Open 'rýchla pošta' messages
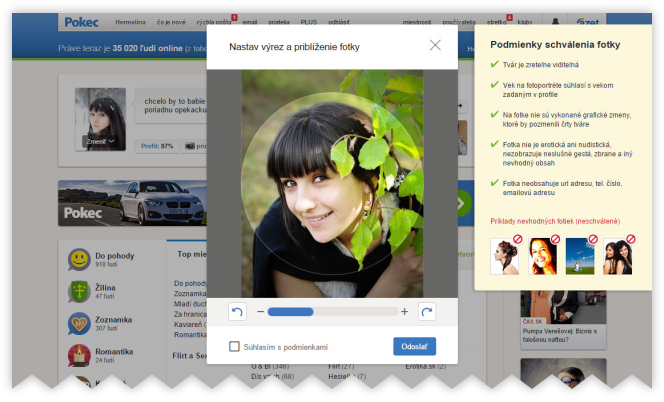The height and width of the screenshot is (402, 664). pos(214,22)
